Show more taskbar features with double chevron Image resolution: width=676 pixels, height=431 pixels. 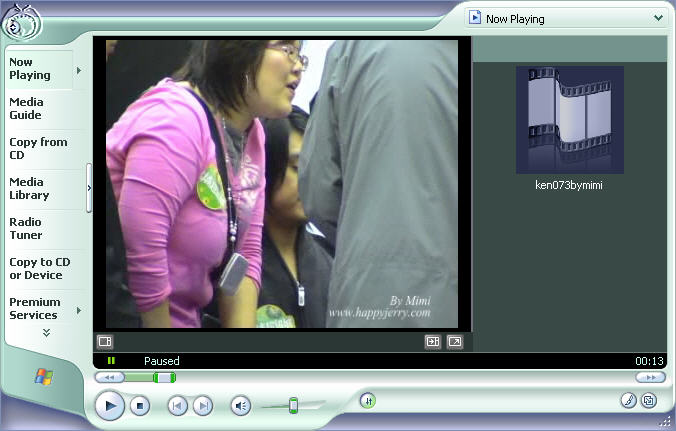[x=47, y=333]
